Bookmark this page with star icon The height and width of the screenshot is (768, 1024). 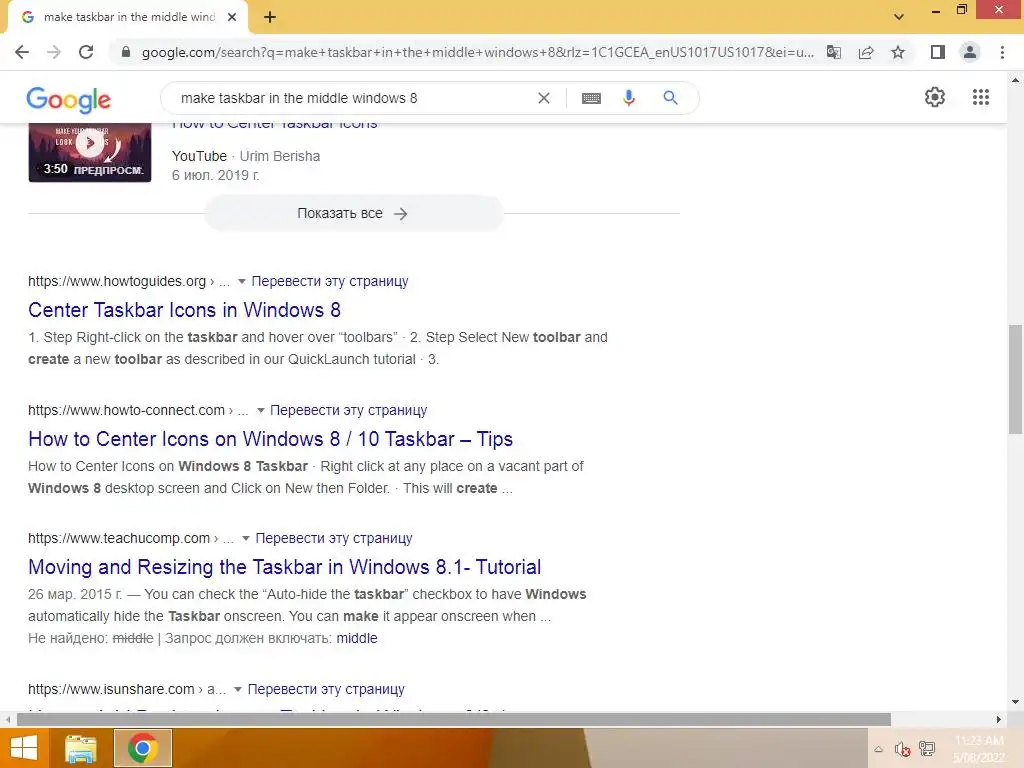(x=898, y=52)
